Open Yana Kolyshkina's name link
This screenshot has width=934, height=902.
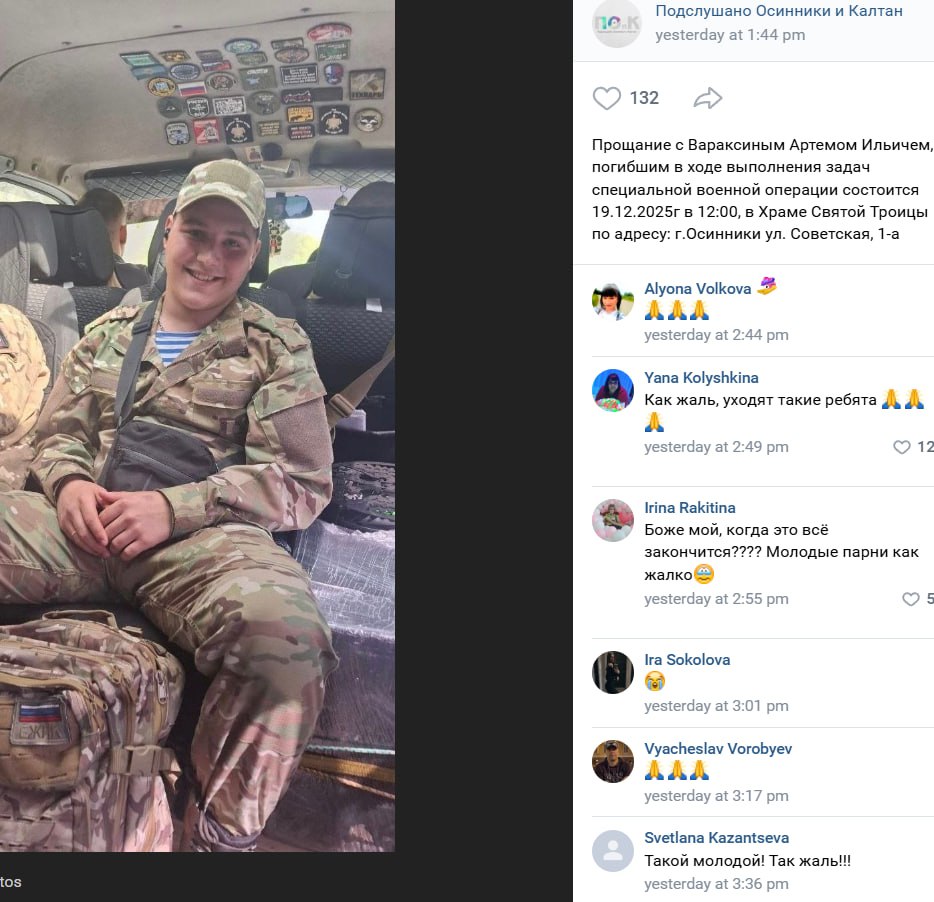coord(701,378)
